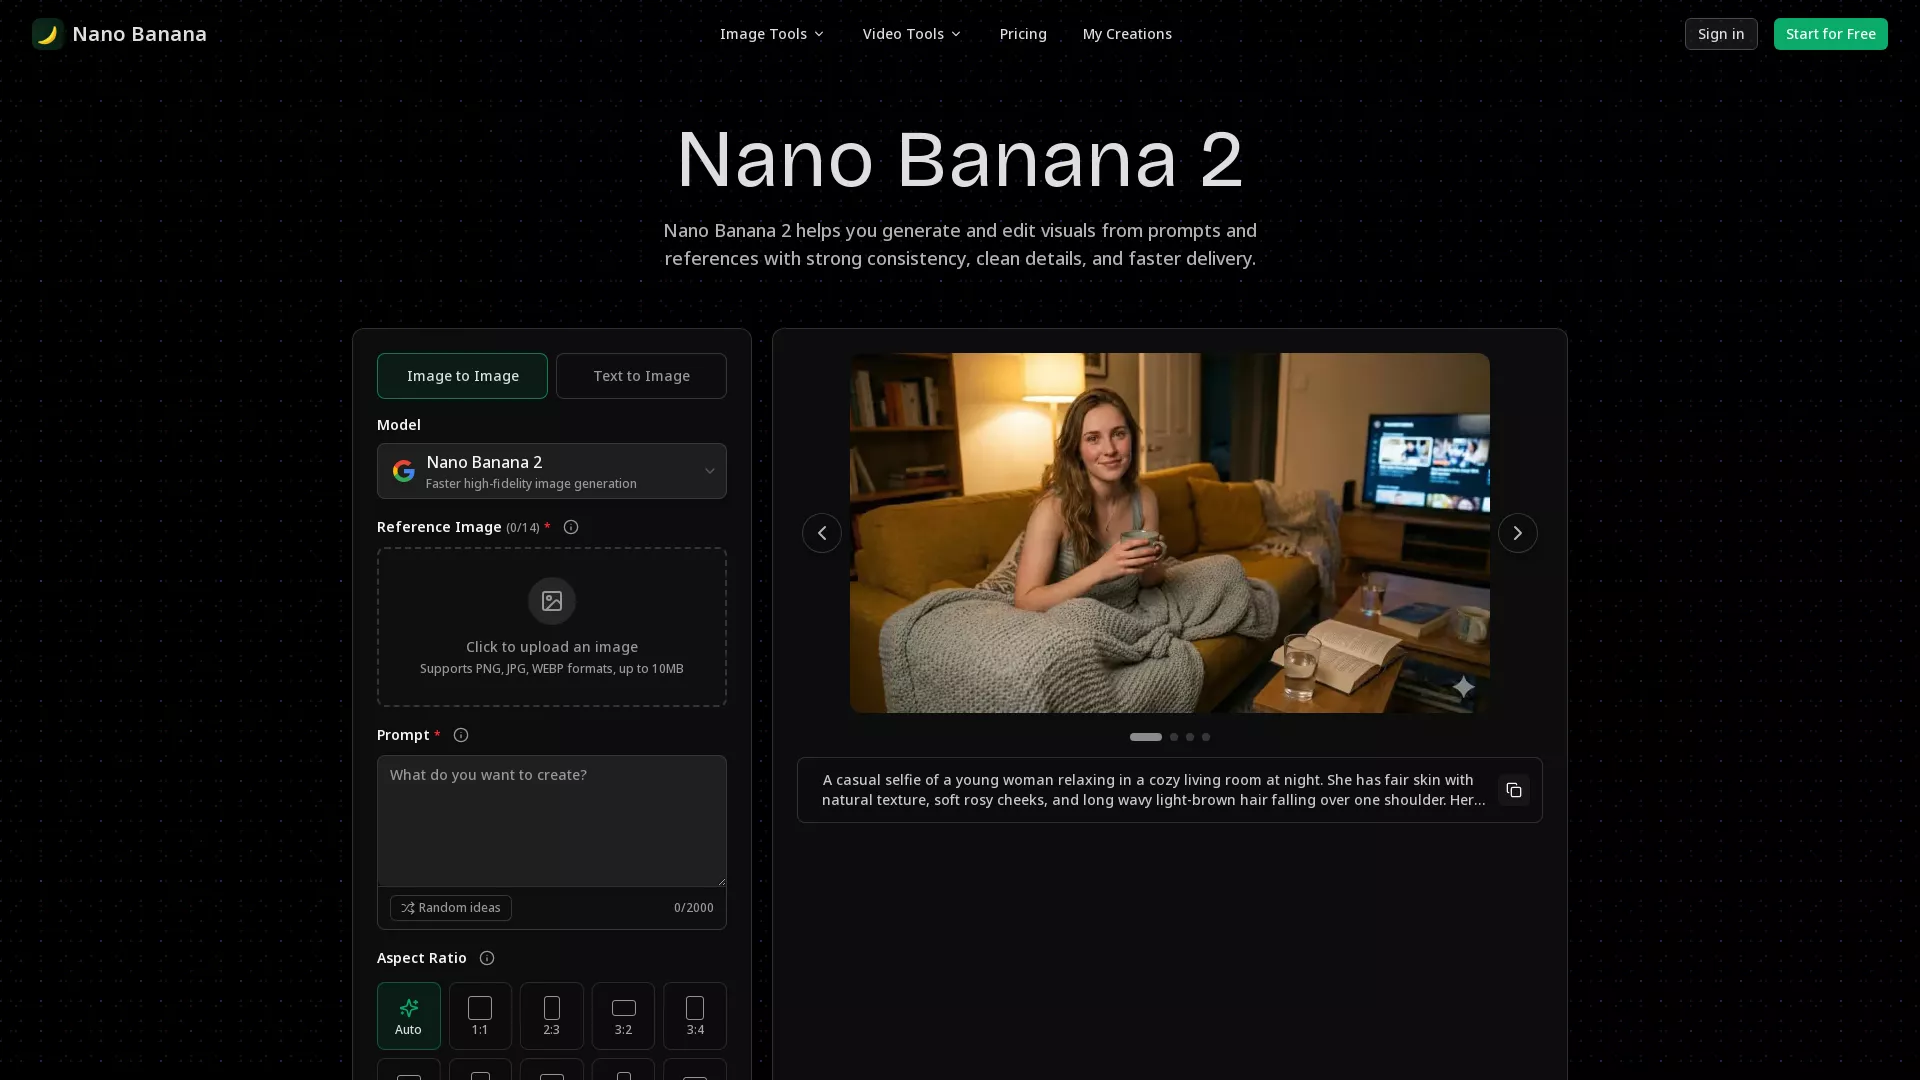This screenshot has width=1920, height=1080.
Task: Select the 1:1 aspect ratio
Action: point(480,1015)
